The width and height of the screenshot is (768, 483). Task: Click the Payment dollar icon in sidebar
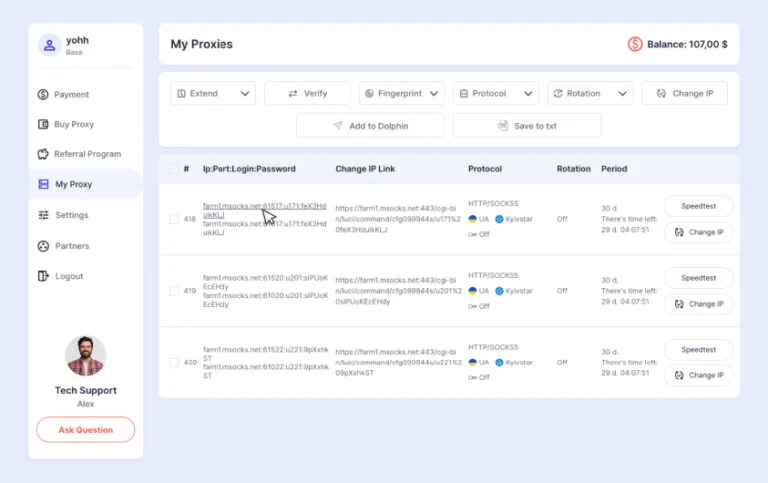tap(43, 94)
